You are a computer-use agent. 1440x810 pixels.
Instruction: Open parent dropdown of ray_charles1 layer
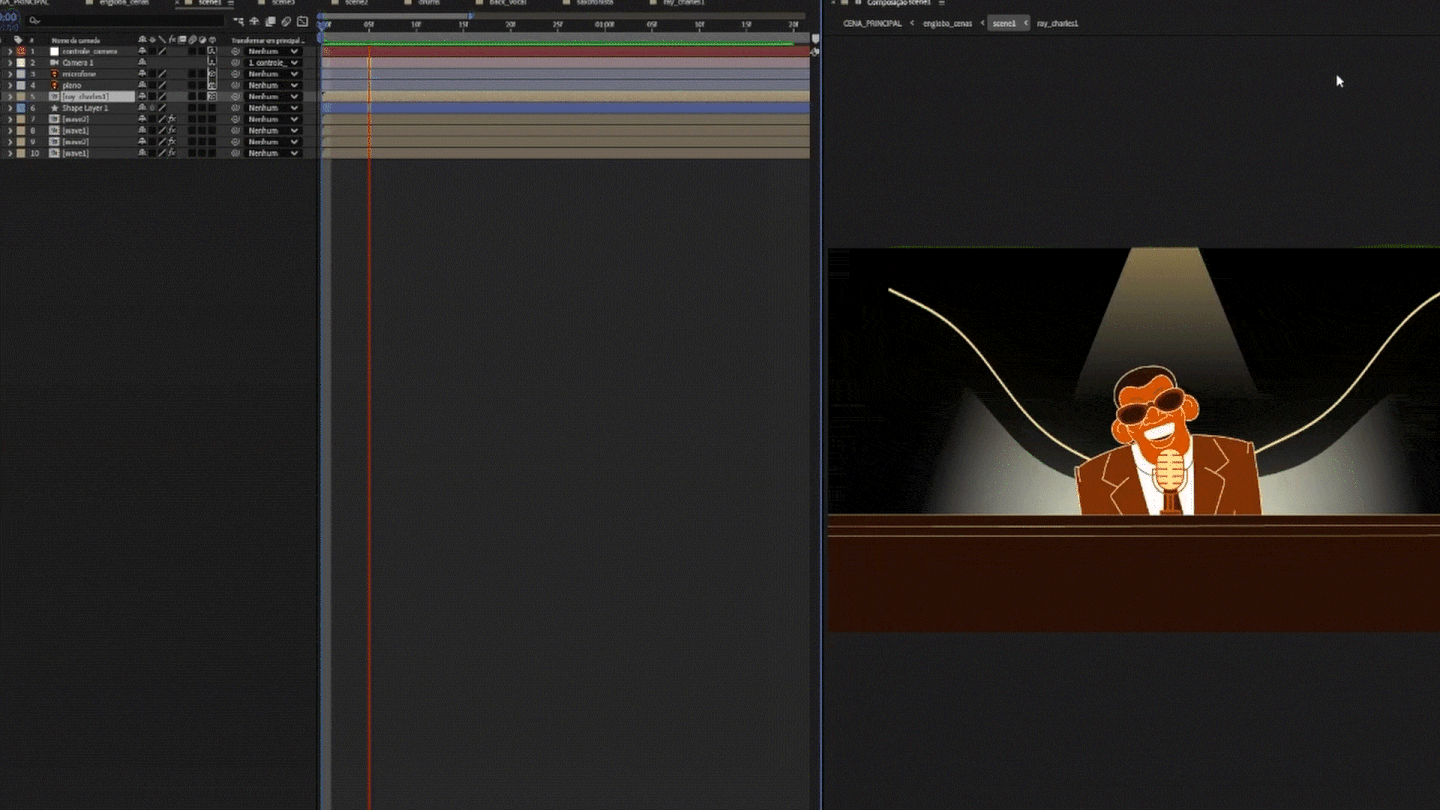click(x=273, y=97)
